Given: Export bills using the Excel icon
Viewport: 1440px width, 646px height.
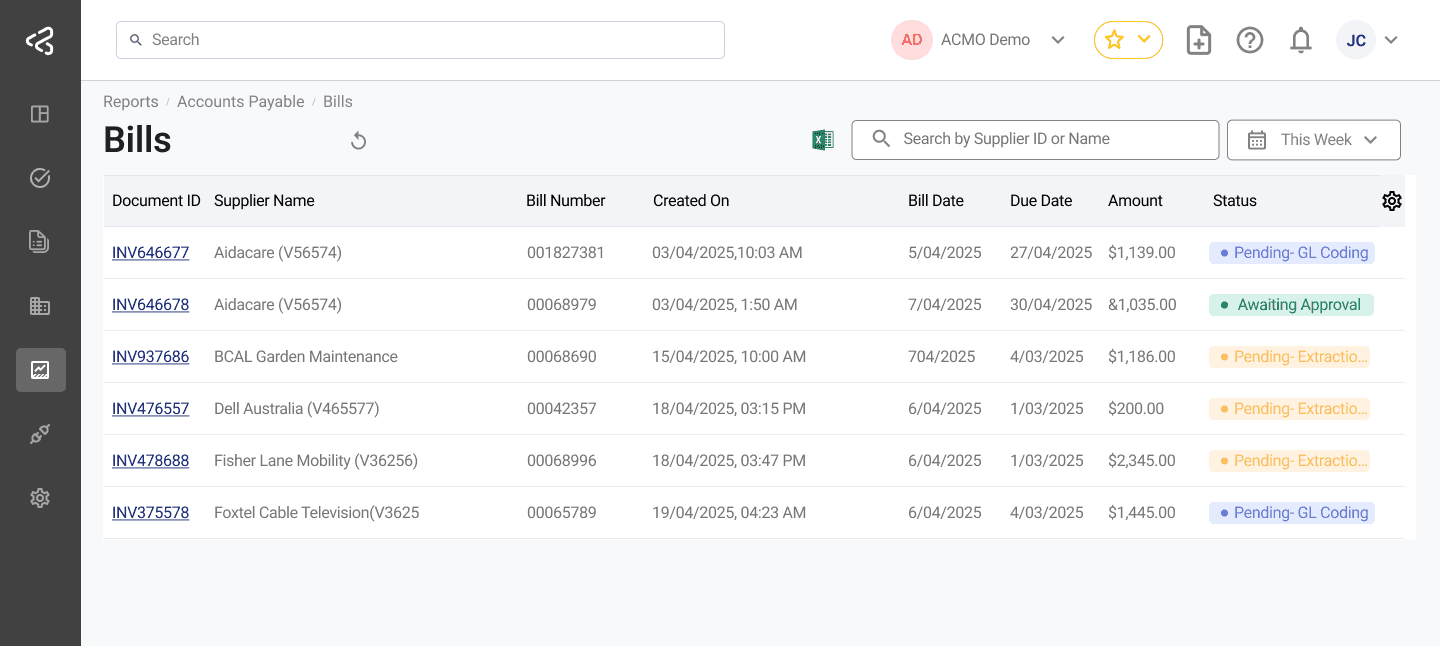Looking at the screenshot, I should tap(822, 139).
